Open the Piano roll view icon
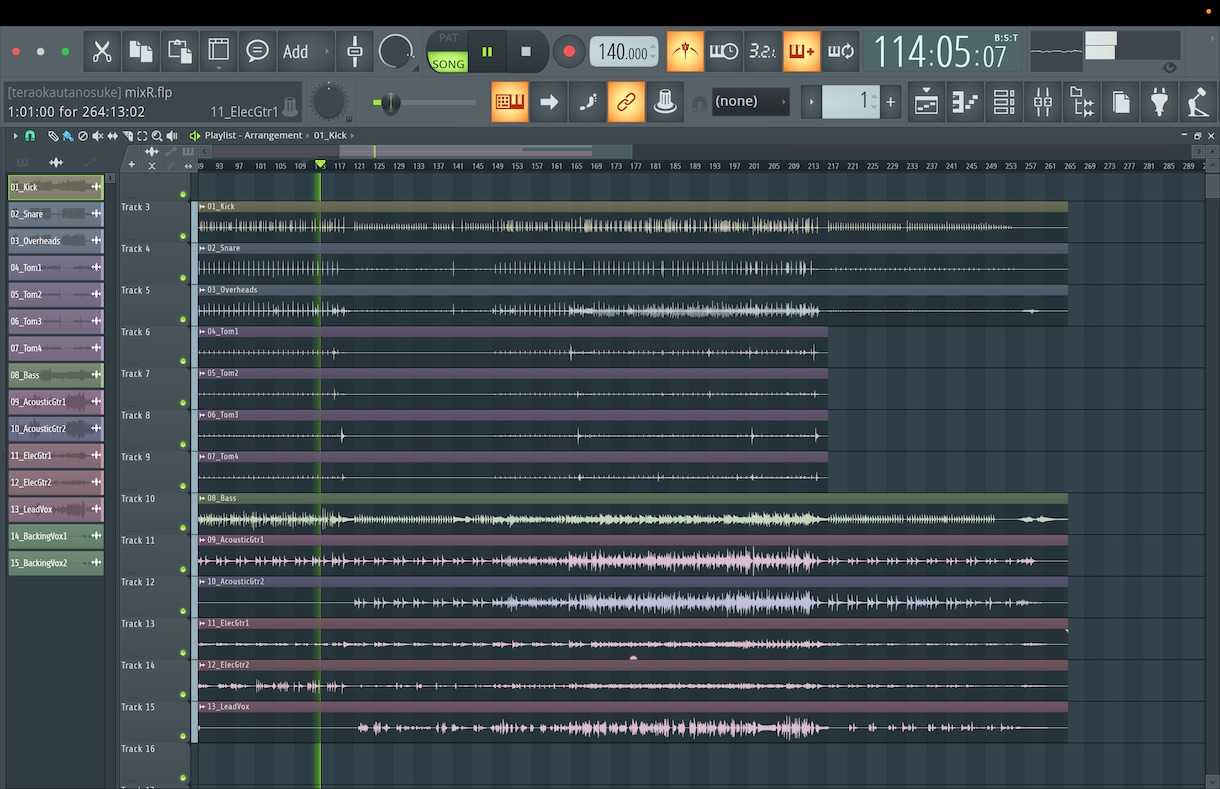Viewport: 1220px width, 789px height. point(966,101)
